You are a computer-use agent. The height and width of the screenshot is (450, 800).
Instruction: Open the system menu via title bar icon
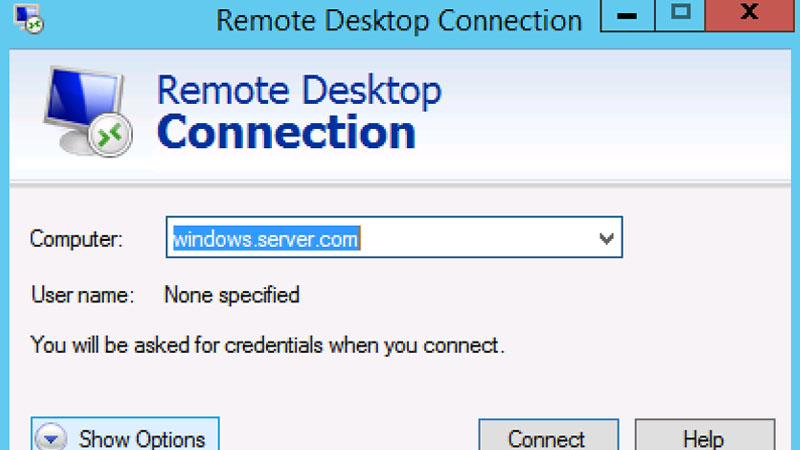point(29,18)
